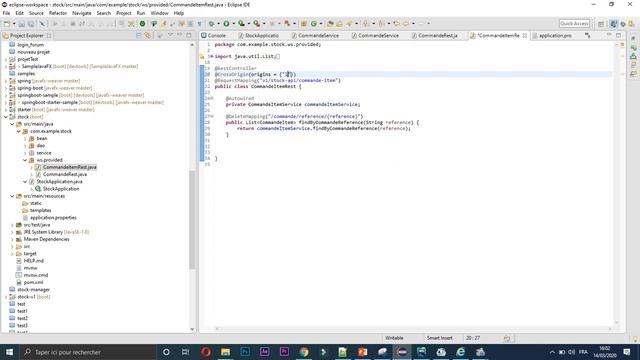This screenshot has height=360, width=640.
Task: Select the springboot-sample project
Action: click(x=38, y=95)
